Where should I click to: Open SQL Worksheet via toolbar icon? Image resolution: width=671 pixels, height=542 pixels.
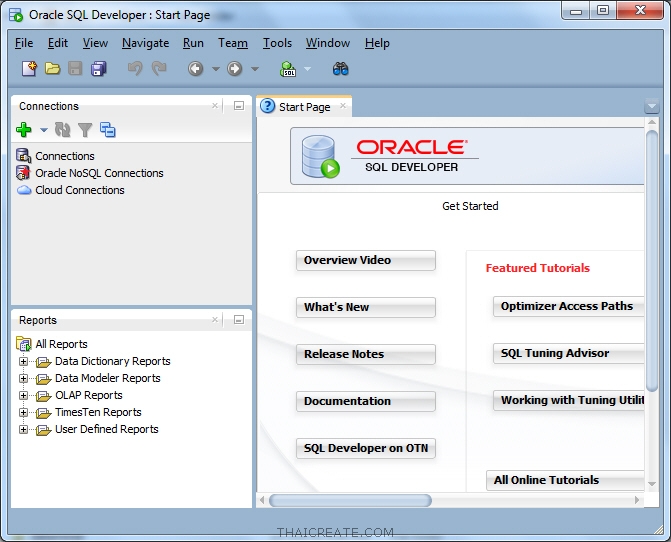tap(288, 69)
